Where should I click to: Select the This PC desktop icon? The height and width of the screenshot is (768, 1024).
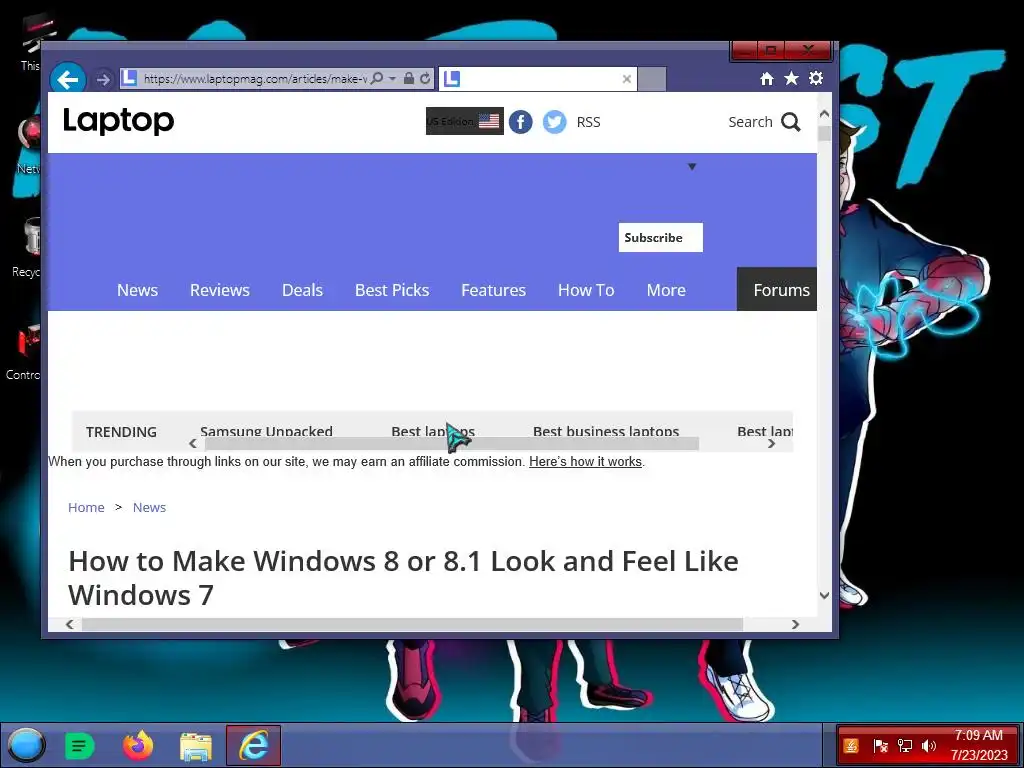[31, 43]
